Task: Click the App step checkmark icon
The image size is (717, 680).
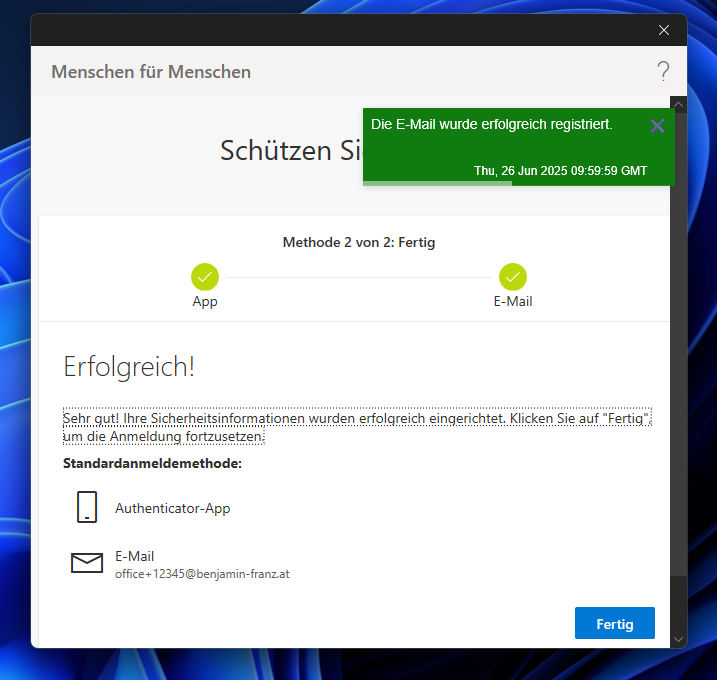Action: [x=205, y=277]
